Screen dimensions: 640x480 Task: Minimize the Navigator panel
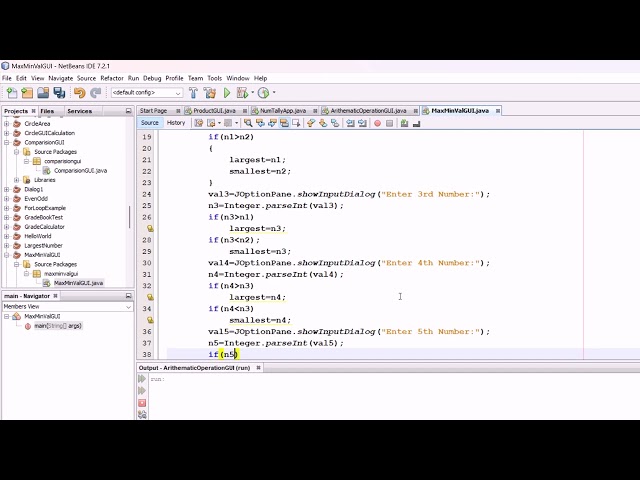[x=129, y=296]
